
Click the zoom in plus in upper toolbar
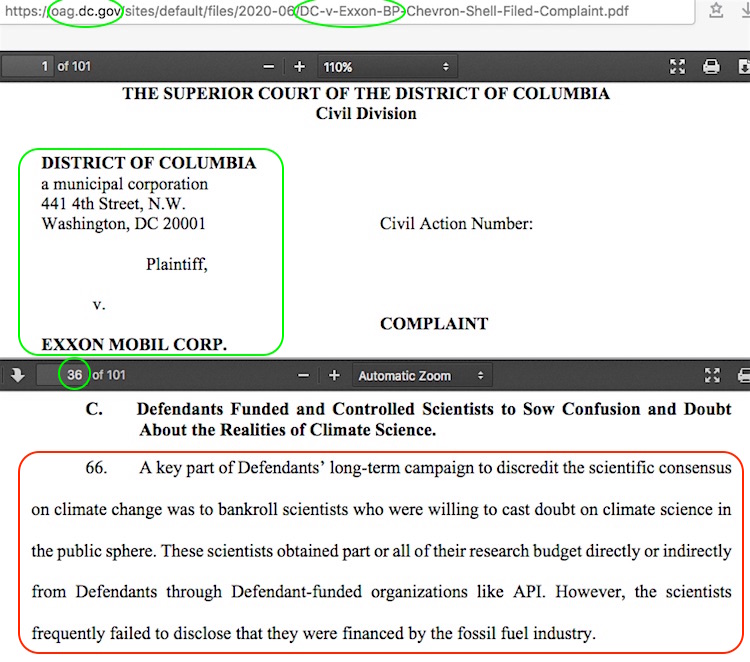[299, 66]
